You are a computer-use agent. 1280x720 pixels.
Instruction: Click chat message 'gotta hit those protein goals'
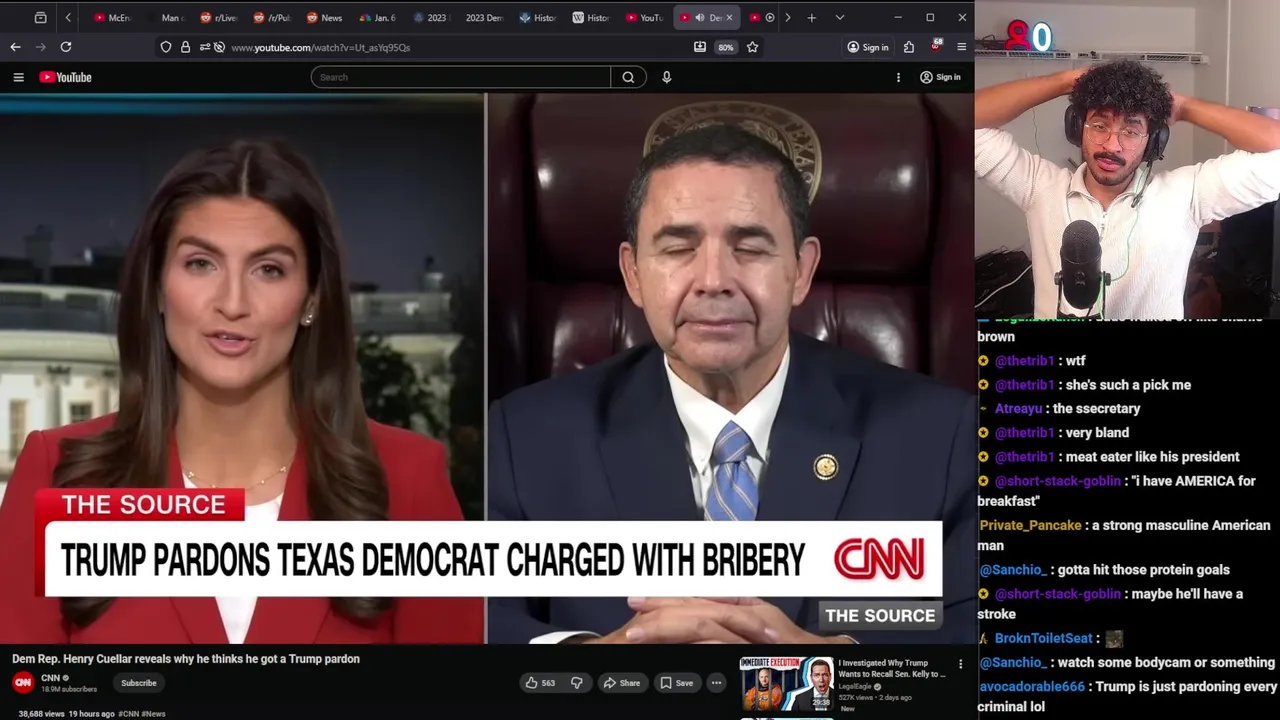1143,570
